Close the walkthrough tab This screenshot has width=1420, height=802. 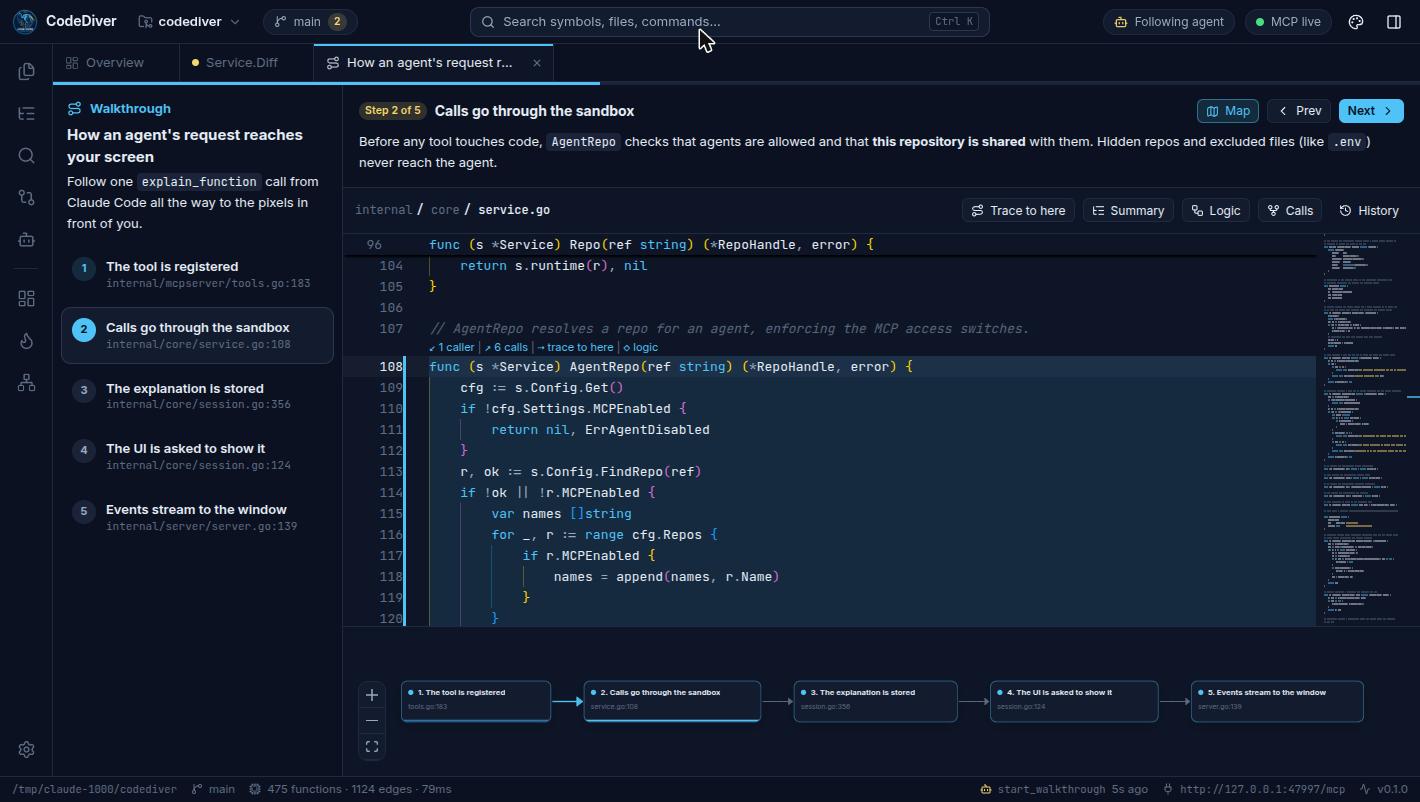[x=537, y=62]
